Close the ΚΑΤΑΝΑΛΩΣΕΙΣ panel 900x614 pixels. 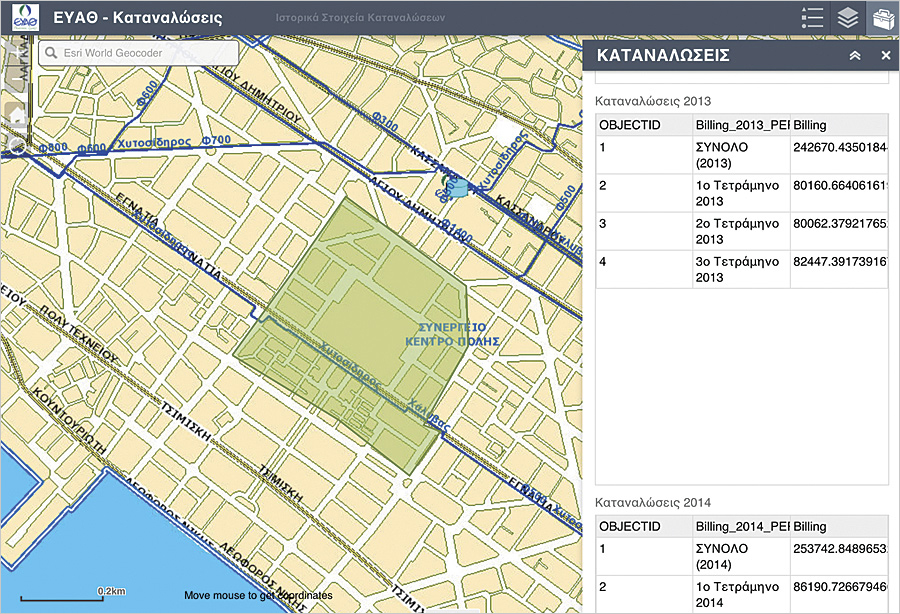click(x=886, y=56)
